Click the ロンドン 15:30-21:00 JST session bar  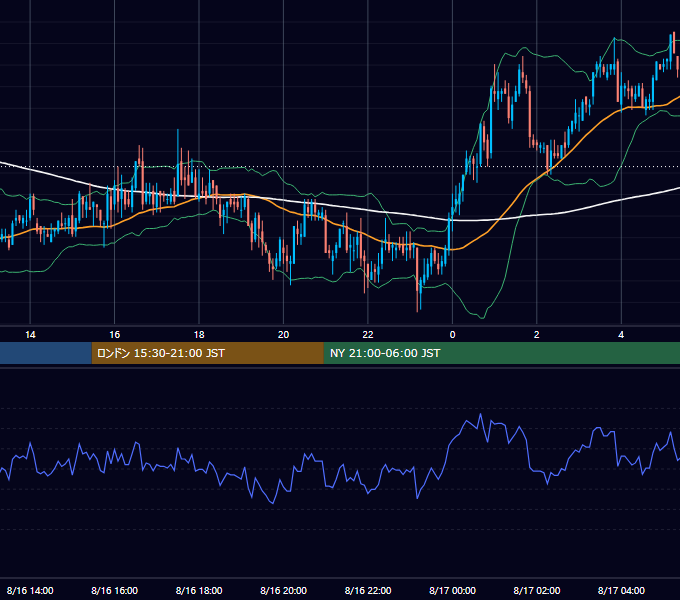208,353
